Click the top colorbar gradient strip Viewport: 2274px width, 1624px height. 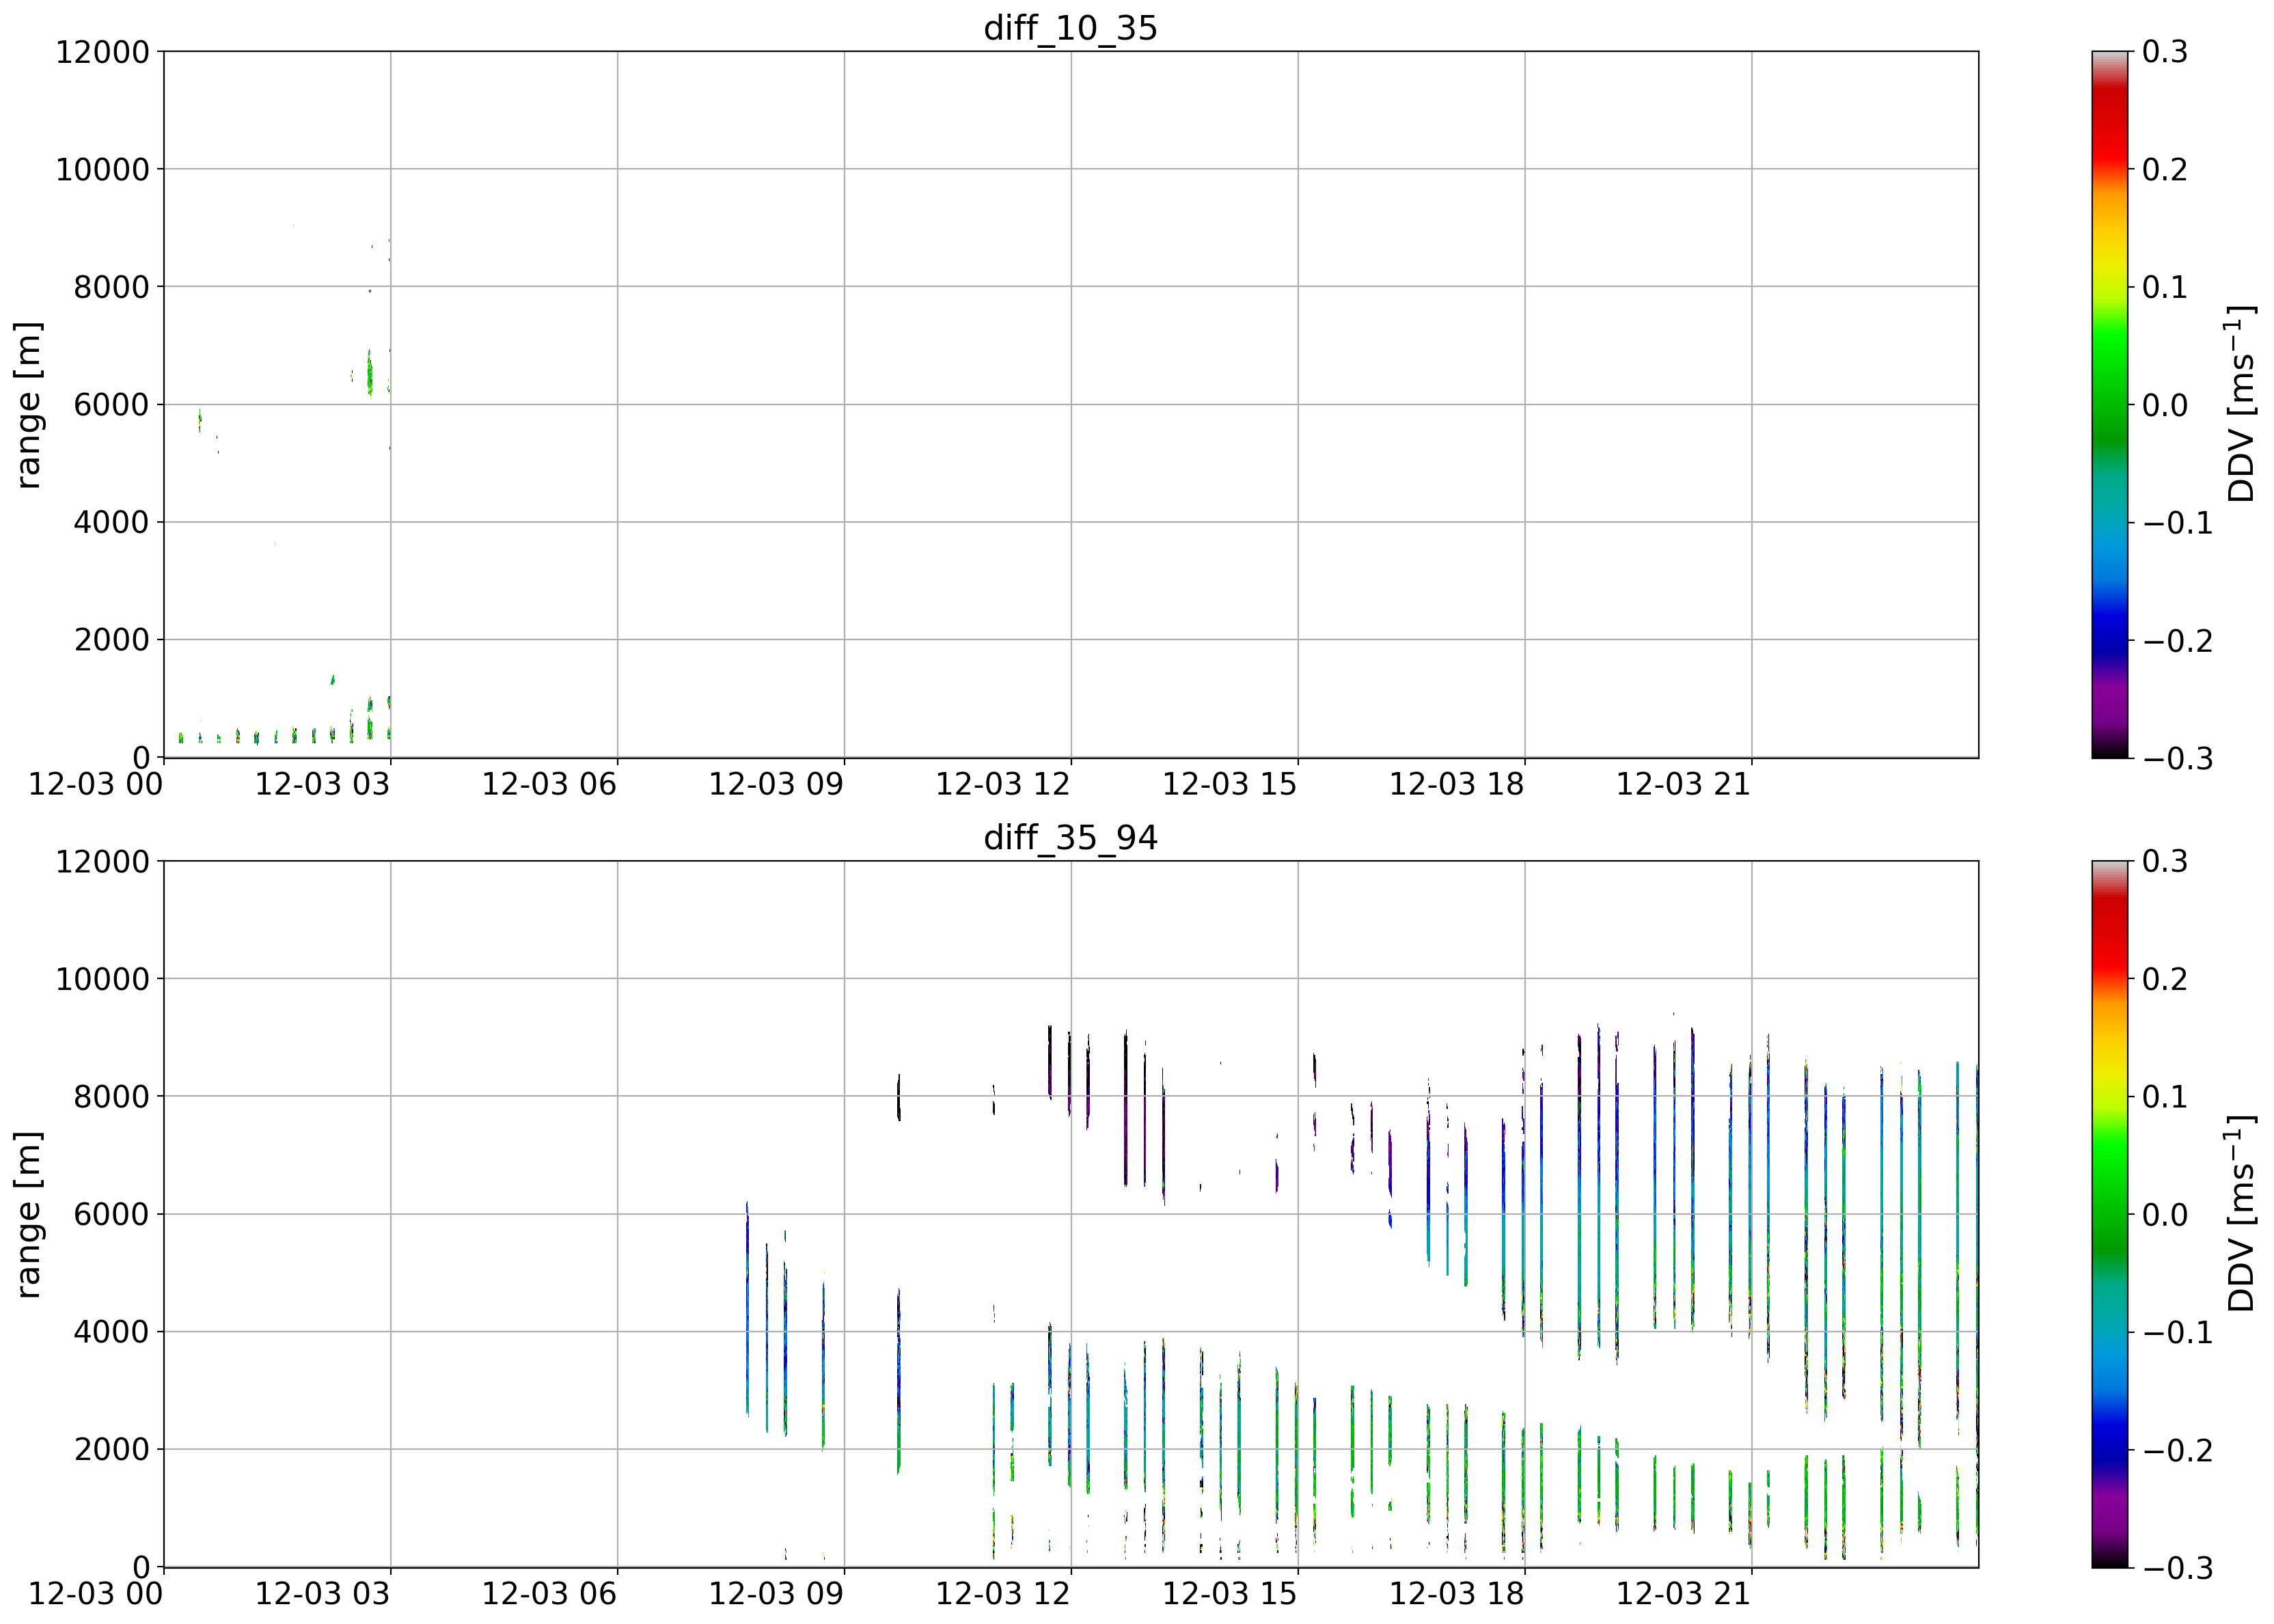pos(2110,405)
